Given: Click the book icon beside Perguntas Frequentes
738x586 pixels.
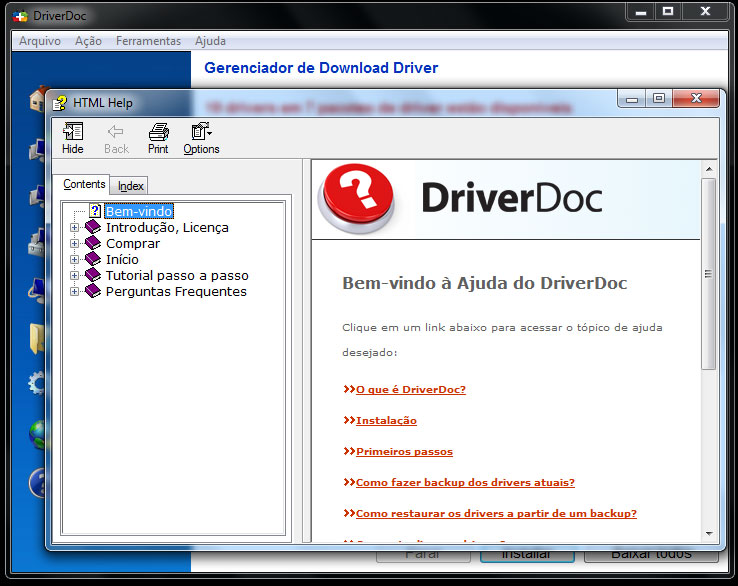Looking at the screenshot, I should (93, 291).
